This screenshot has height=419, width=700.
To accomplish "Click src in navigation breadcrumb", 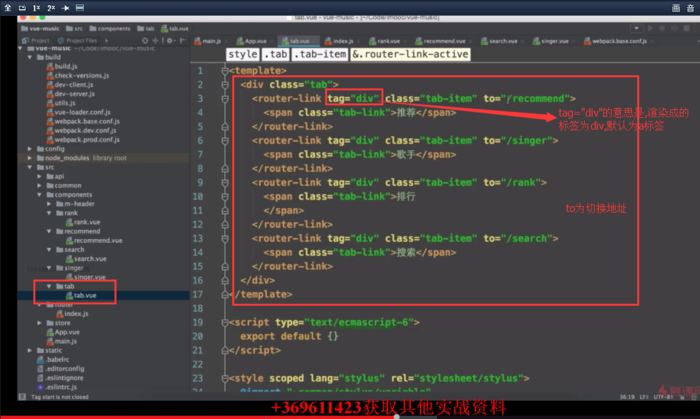I will coord(75,28).
